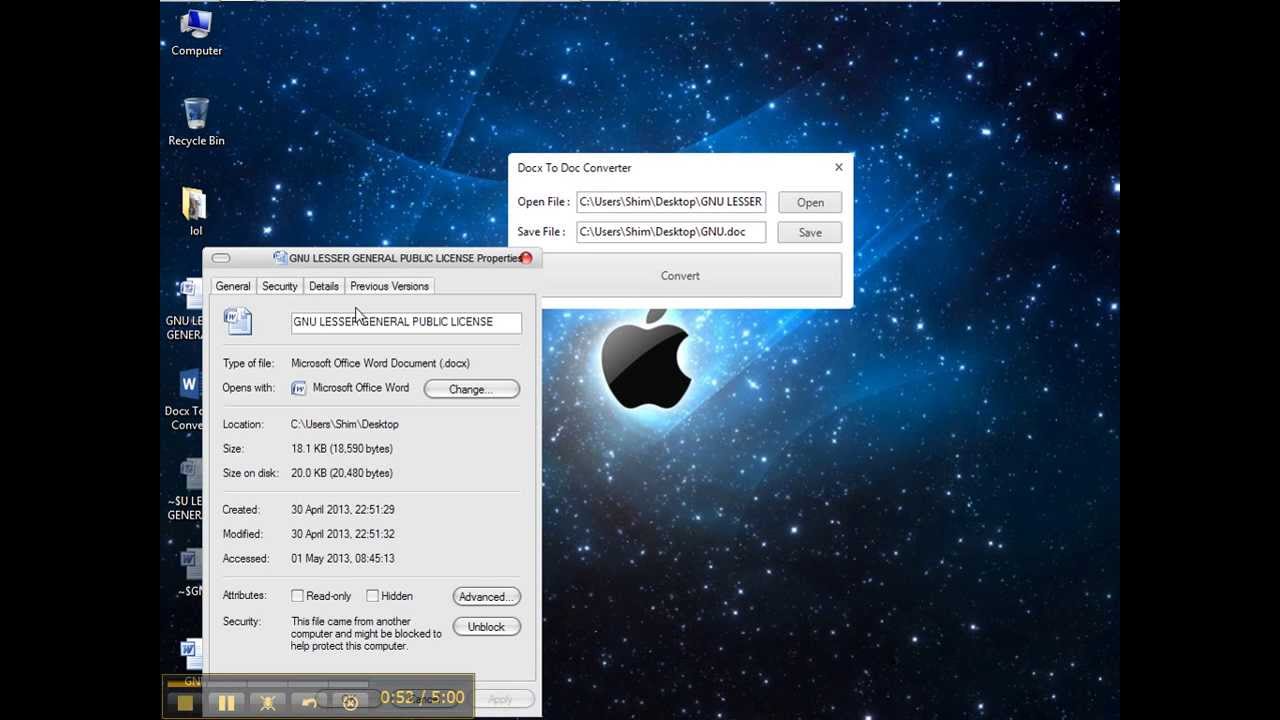The width and height of the screenshot is (1280, 720).
Task: Click the Convert button in the converter window
Action: [680, 276]
